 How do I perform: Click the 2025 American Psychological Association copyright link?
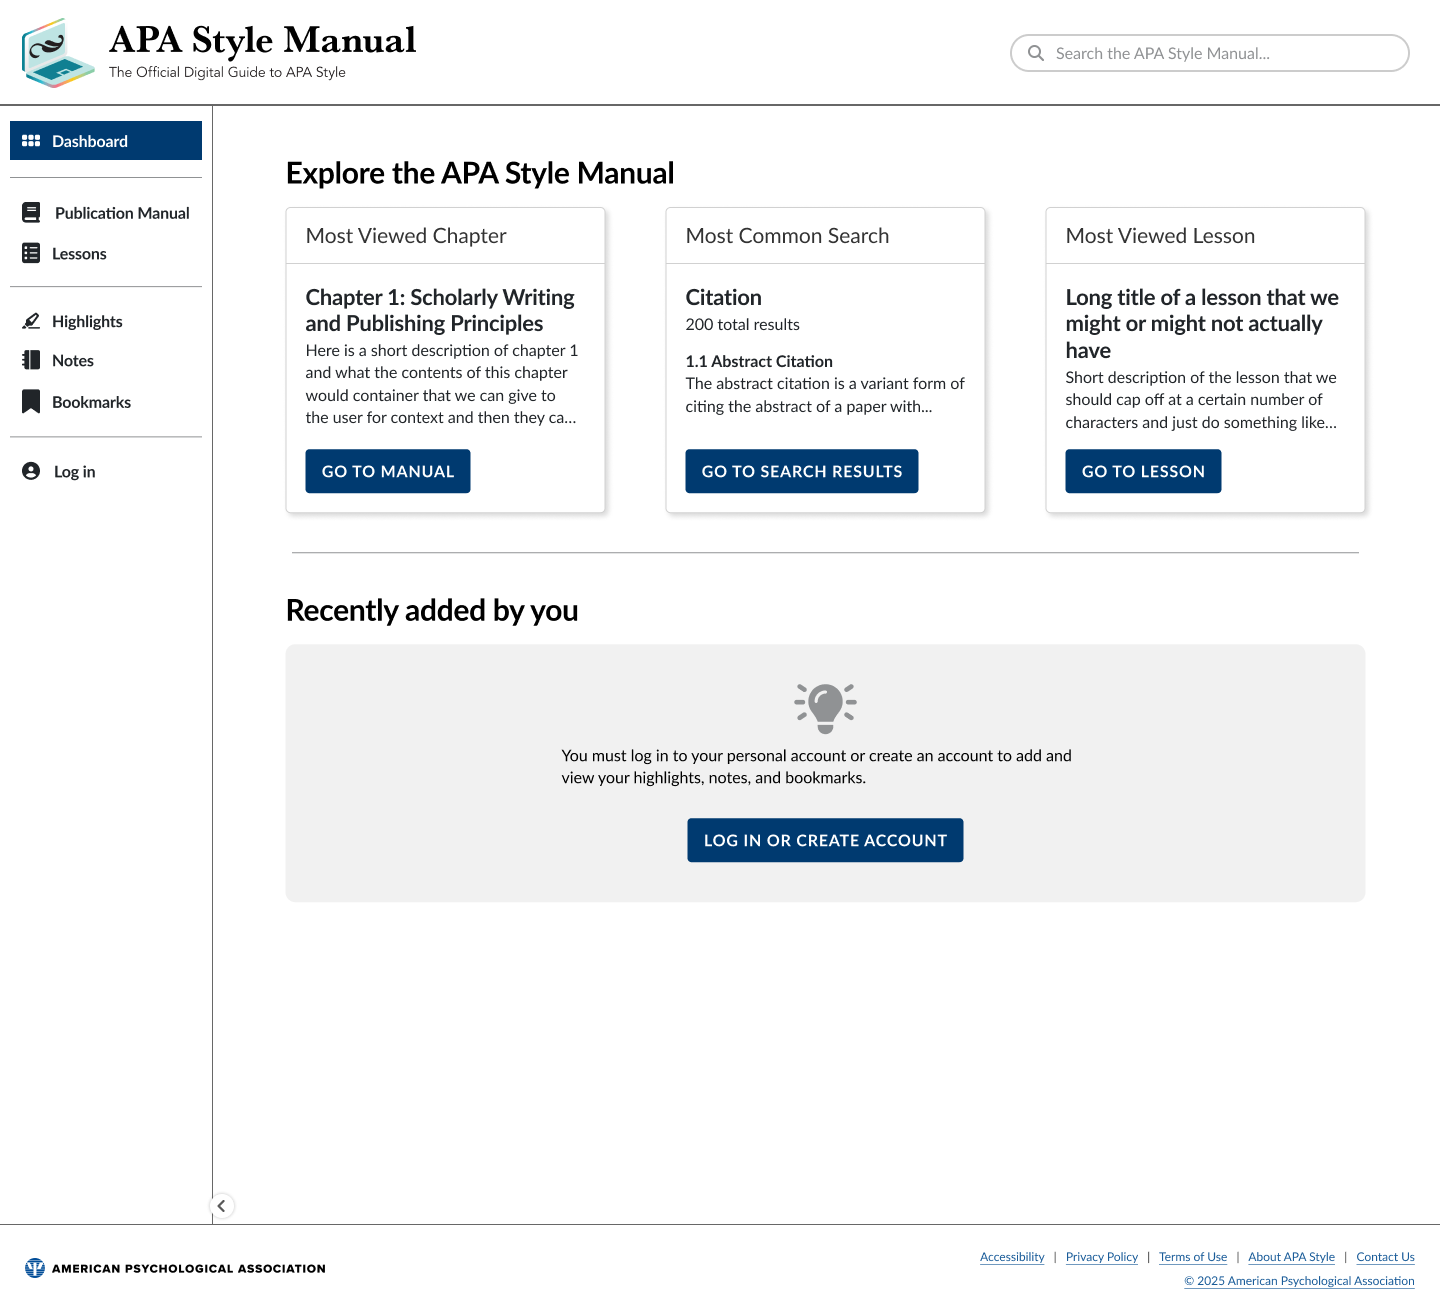[x=1299, y=1281]
